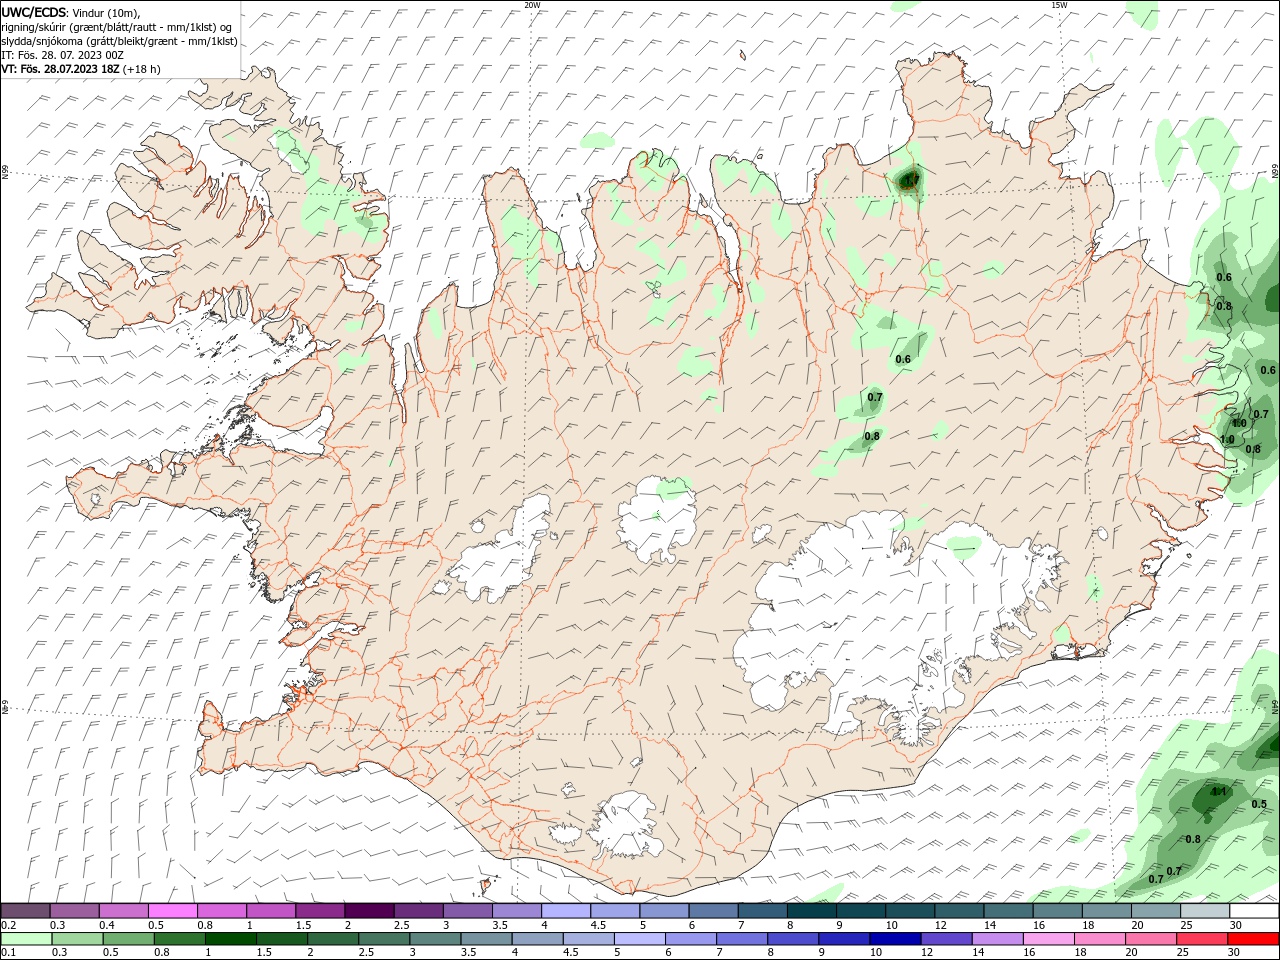Click the pale green 0.1 rain legend swatch

point(26,939)
